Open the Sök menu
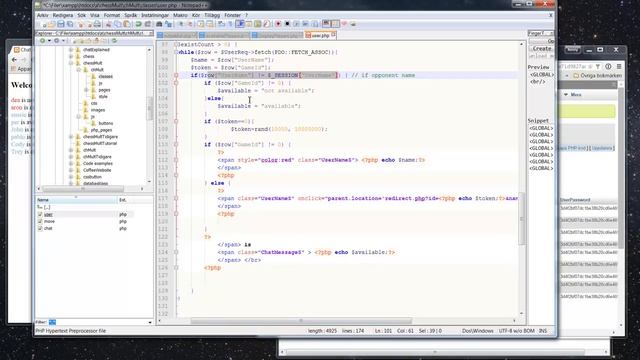Image resolution: width=640 pixels, height=360 pixels. pyautogui.click(x=82, y=15)
